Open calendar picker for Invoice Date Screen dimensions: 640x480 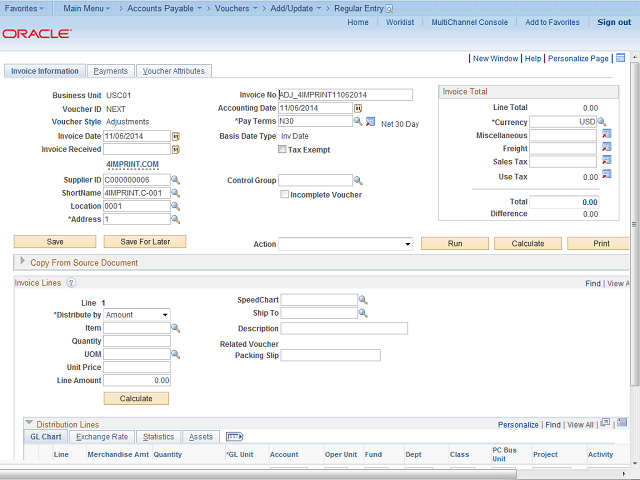click(x=176, y=136)
